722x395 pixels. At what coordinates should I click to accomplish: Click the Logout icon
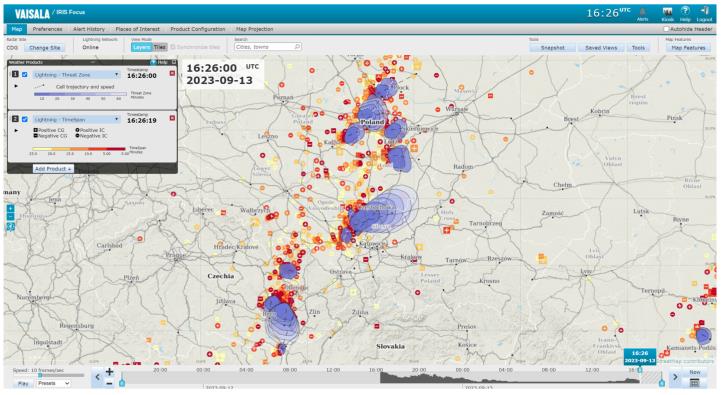[704, 11]
